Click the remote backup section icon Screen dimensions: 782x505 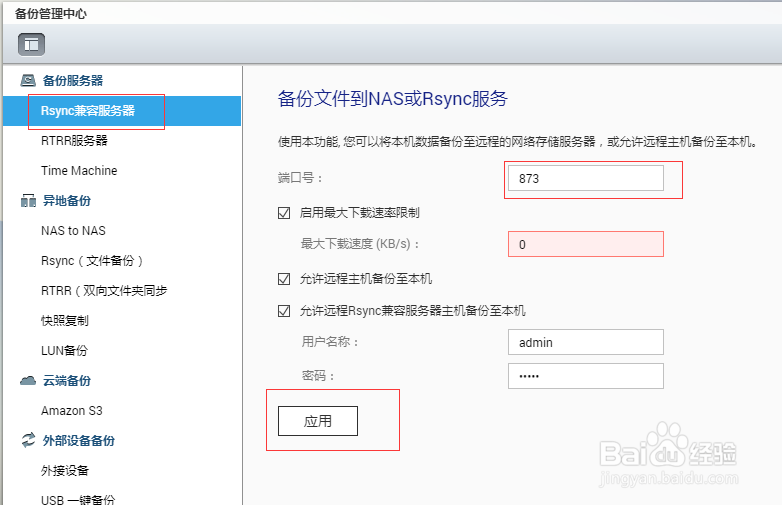click(x=28, y=201)
